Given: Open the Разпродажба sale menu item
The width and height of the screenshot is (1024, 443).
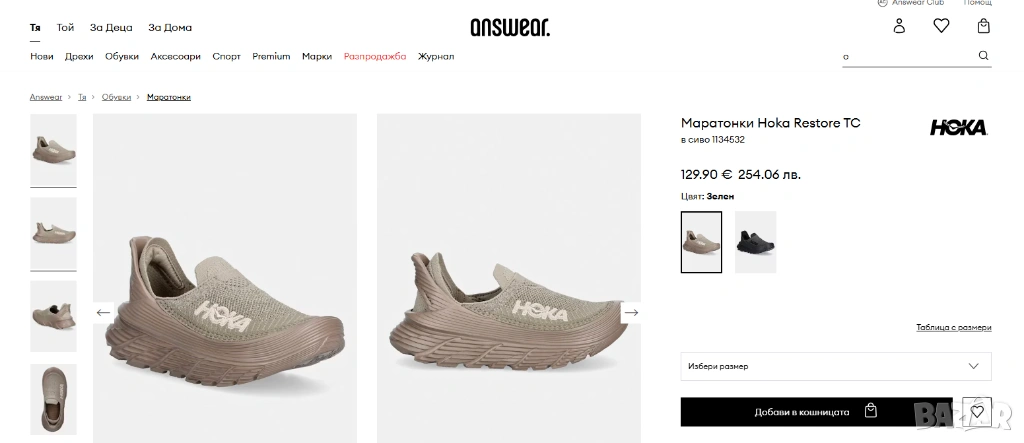Looking at the screenshot, I should tap(375, 56).
